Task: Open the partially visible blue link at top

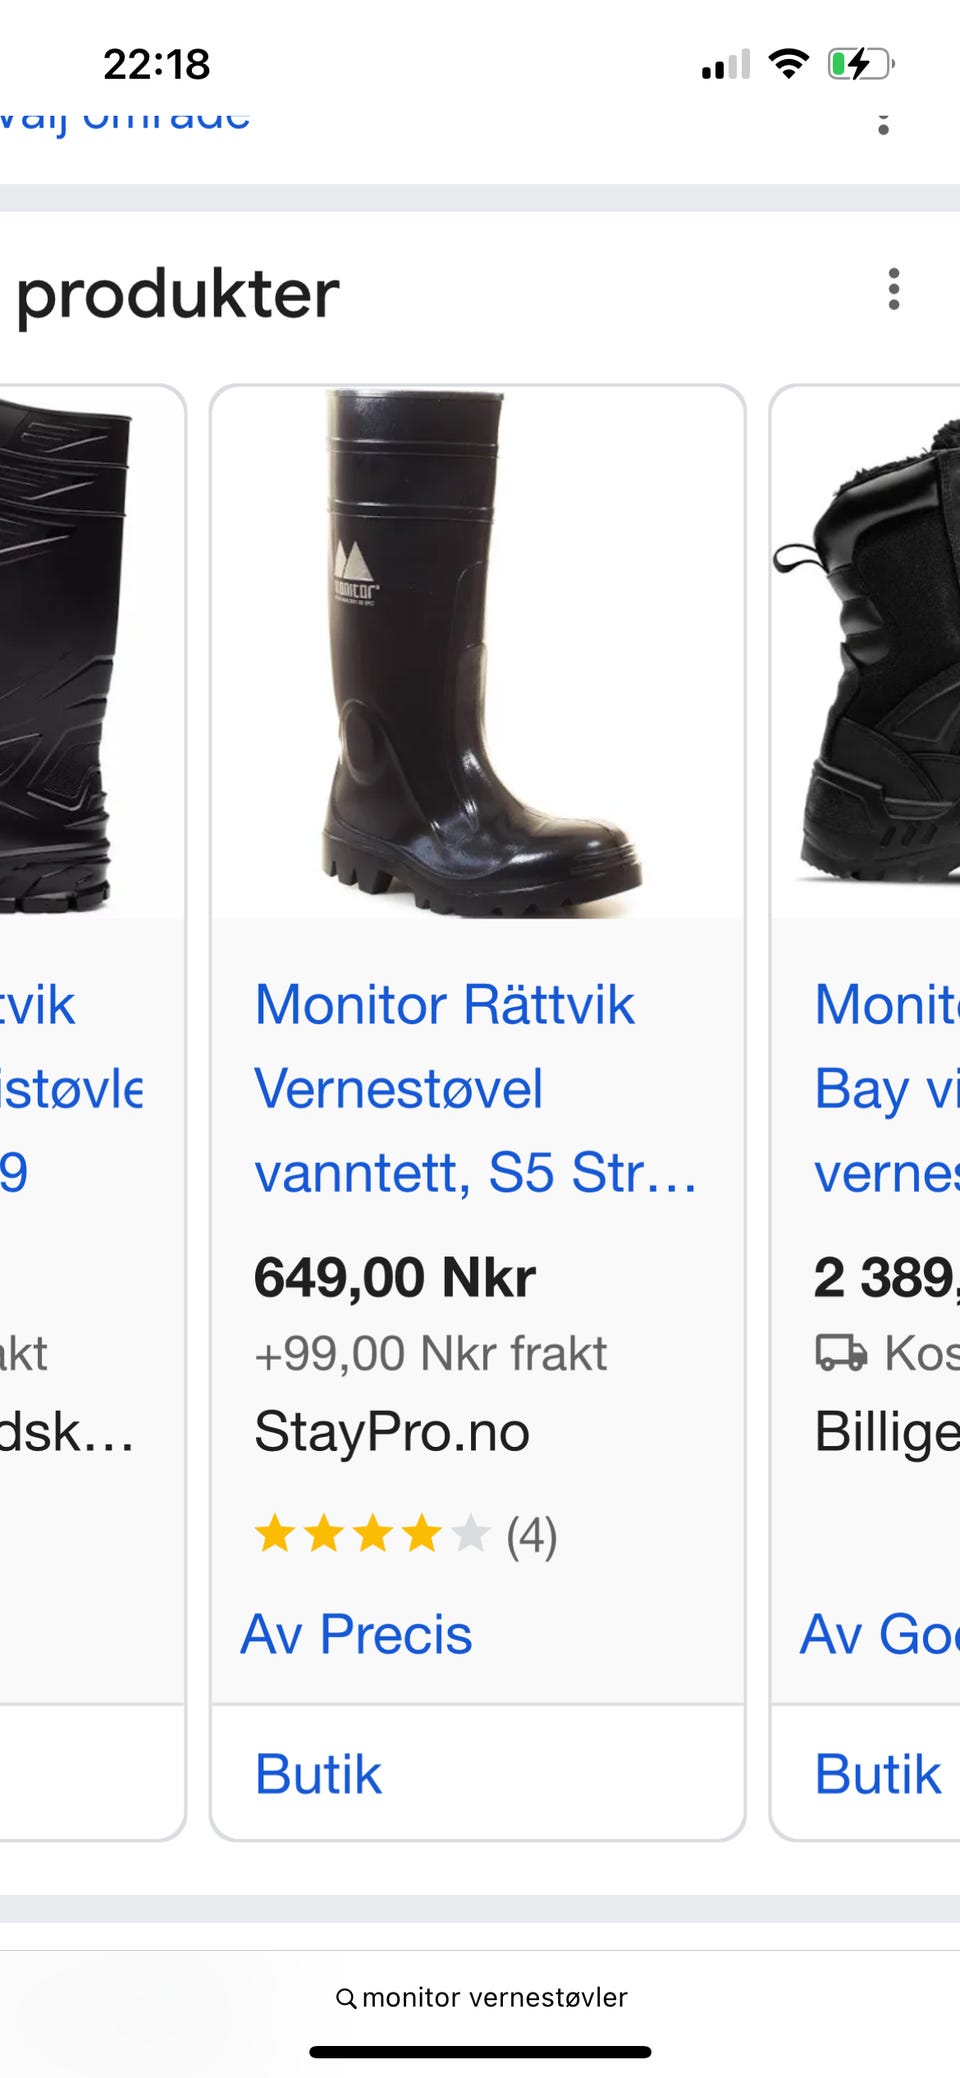Action: click(x=125, y=120)
